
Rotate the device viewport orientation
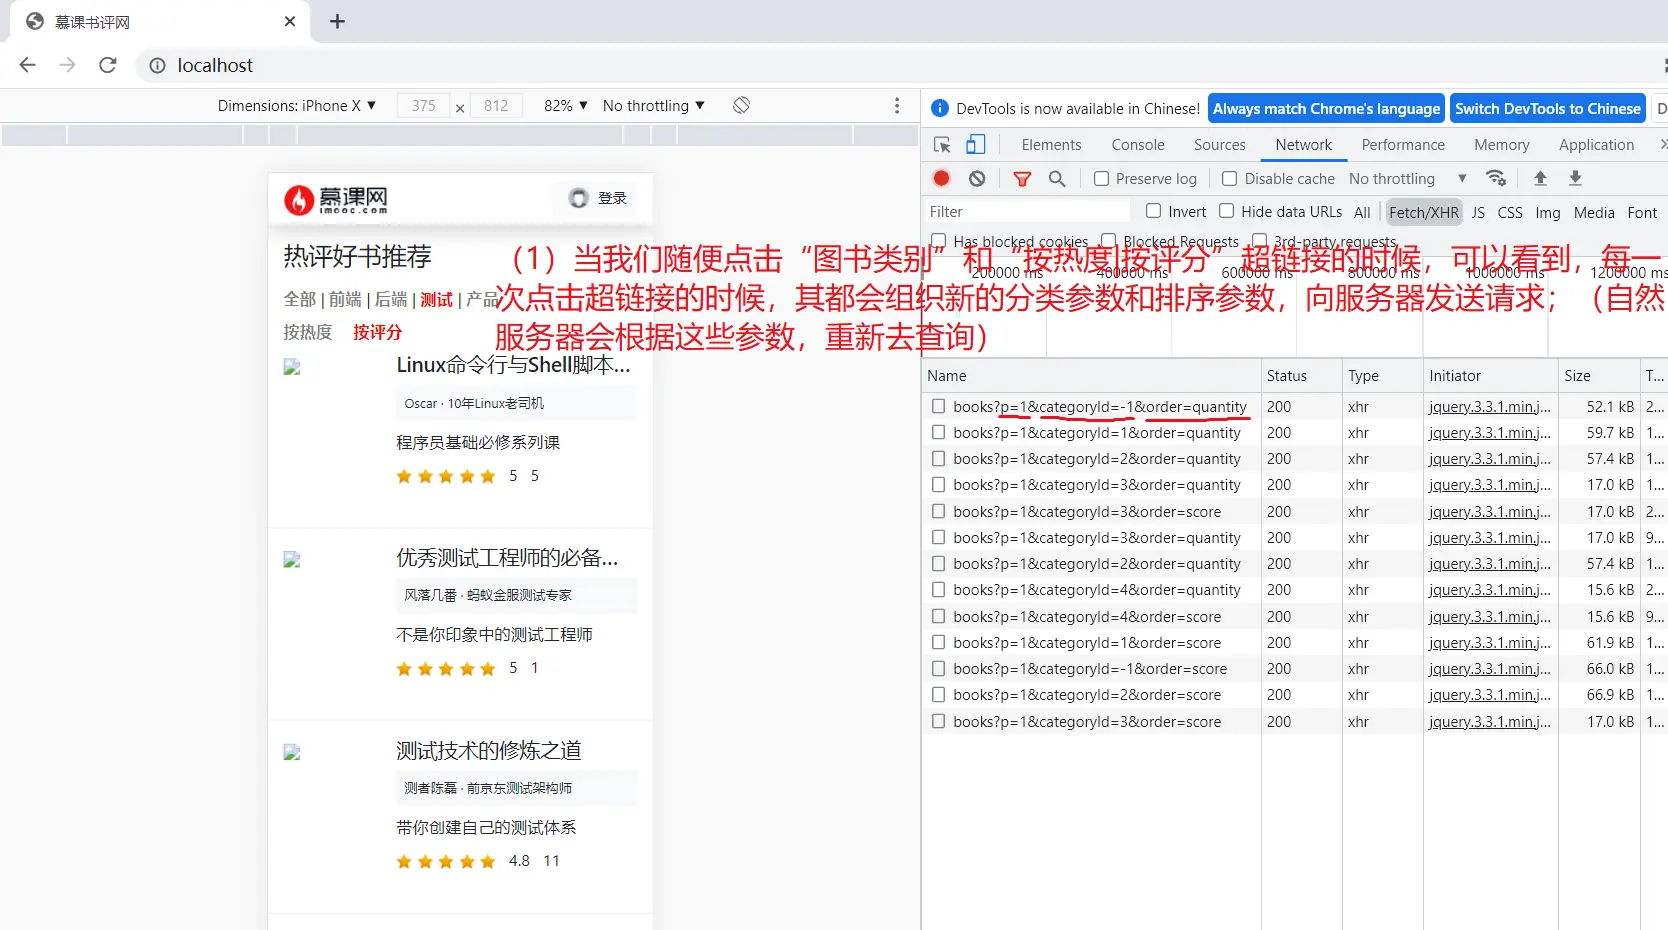[741, 105]
